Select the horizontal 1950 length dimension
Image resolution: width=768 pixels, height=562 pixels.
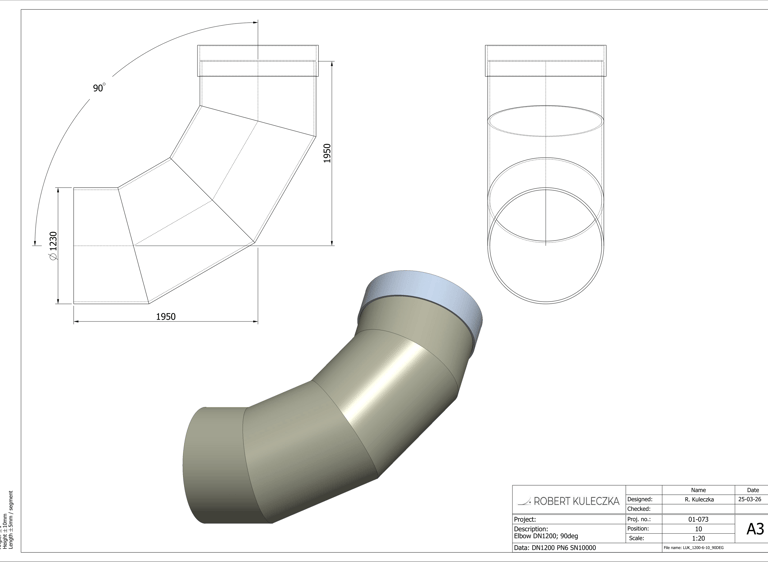[x=166, y=317]
